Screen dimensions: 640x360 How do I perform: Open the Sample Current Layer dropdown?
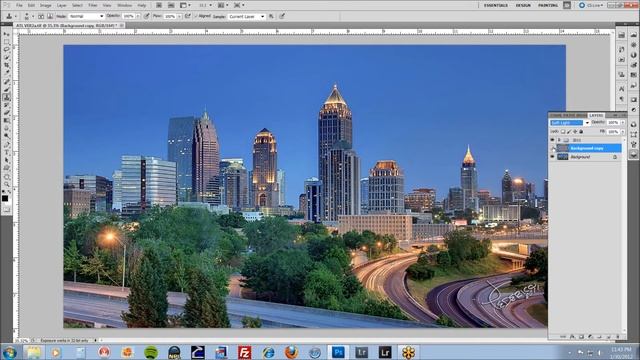coord(247,16)
